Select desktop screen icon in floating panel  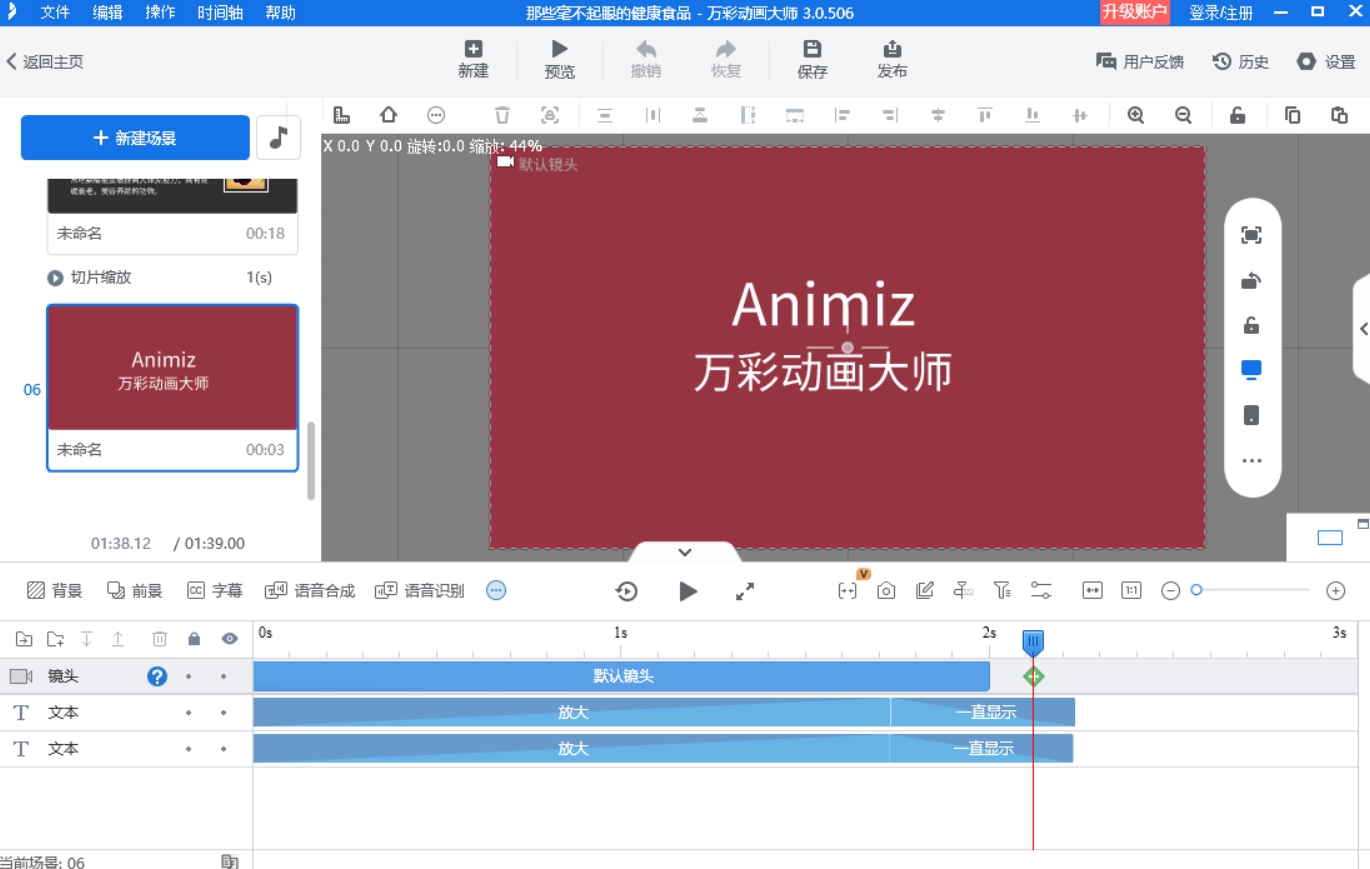pos(1251,370)
